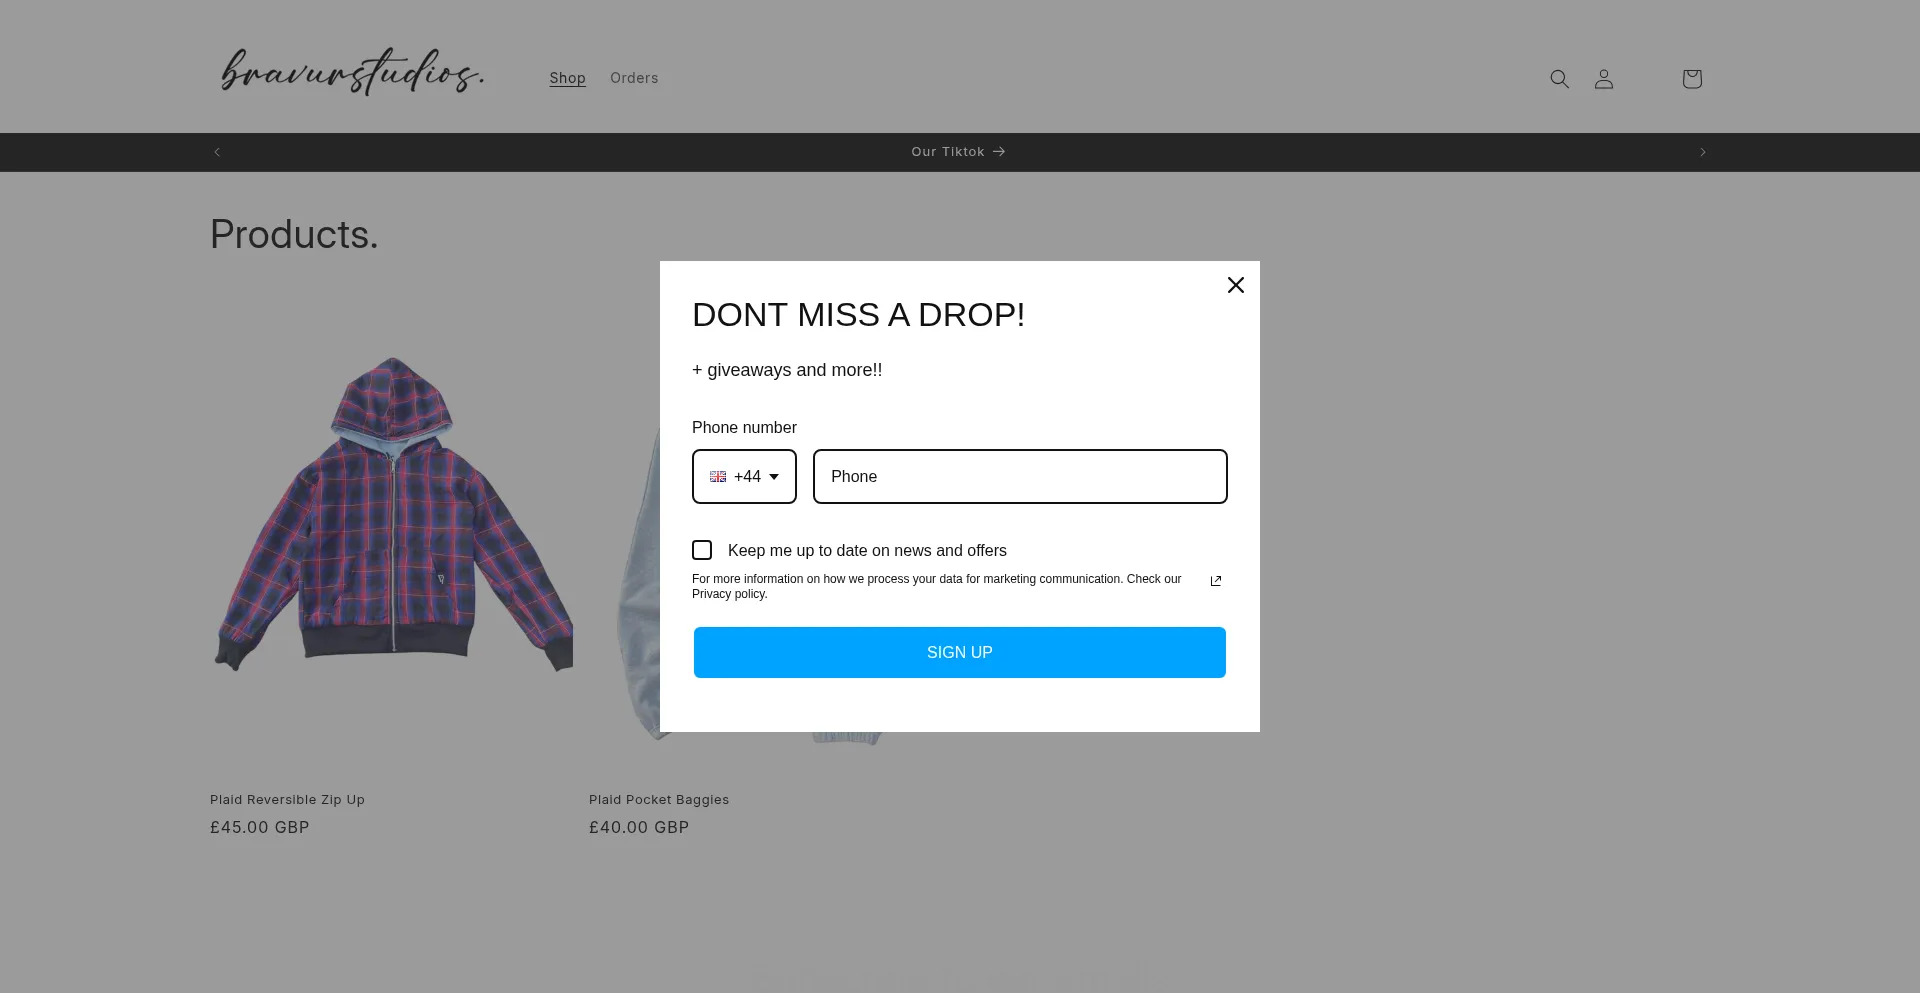The width and height of the screenshot is (1920, 993).
Task: Click the account login icon
Action: (x=1603, y=79)
